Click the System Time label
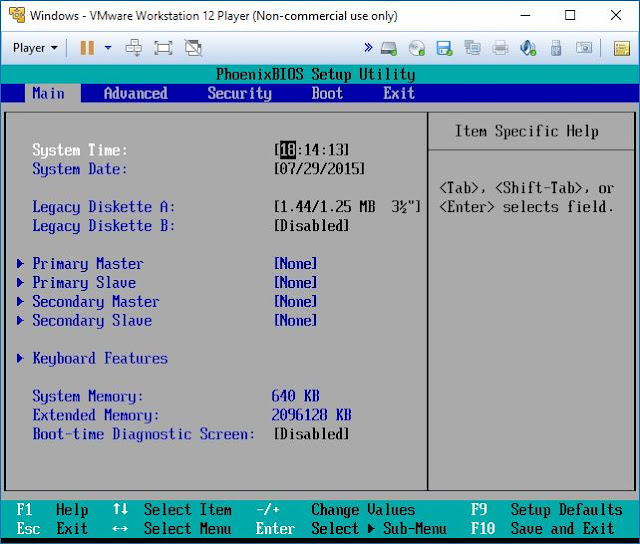Image resolution: width=640 pixels, height=544 pixels. (80, 150)
